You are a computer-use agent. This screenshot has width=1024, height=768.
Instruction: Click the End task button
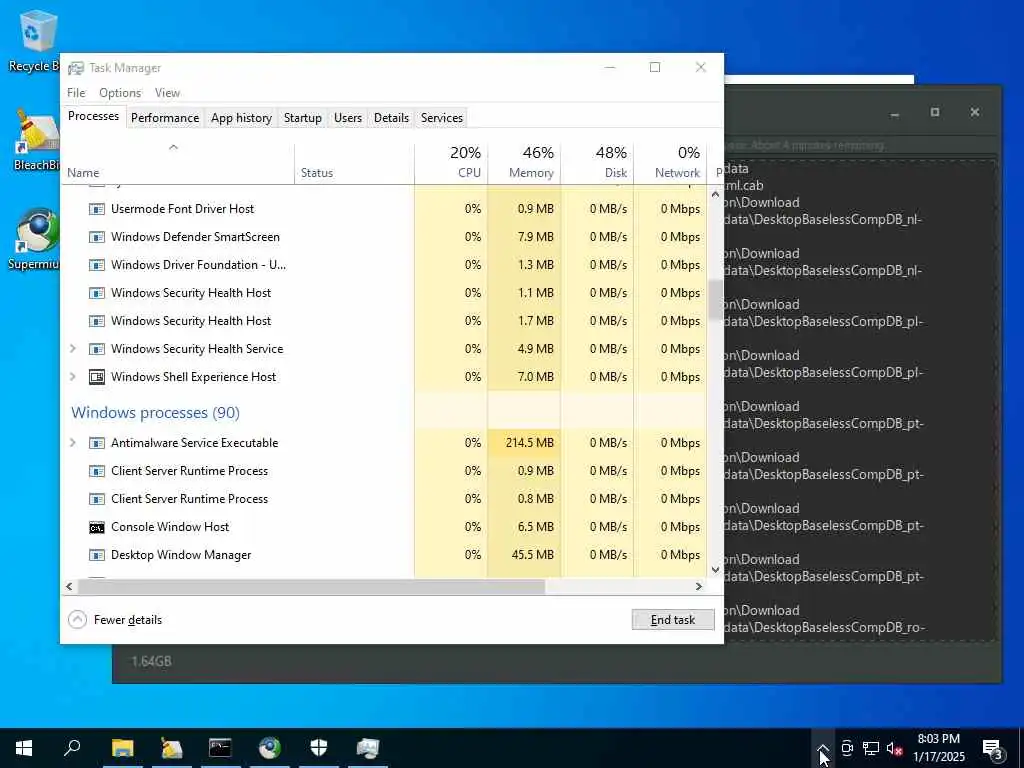(673, 620)
